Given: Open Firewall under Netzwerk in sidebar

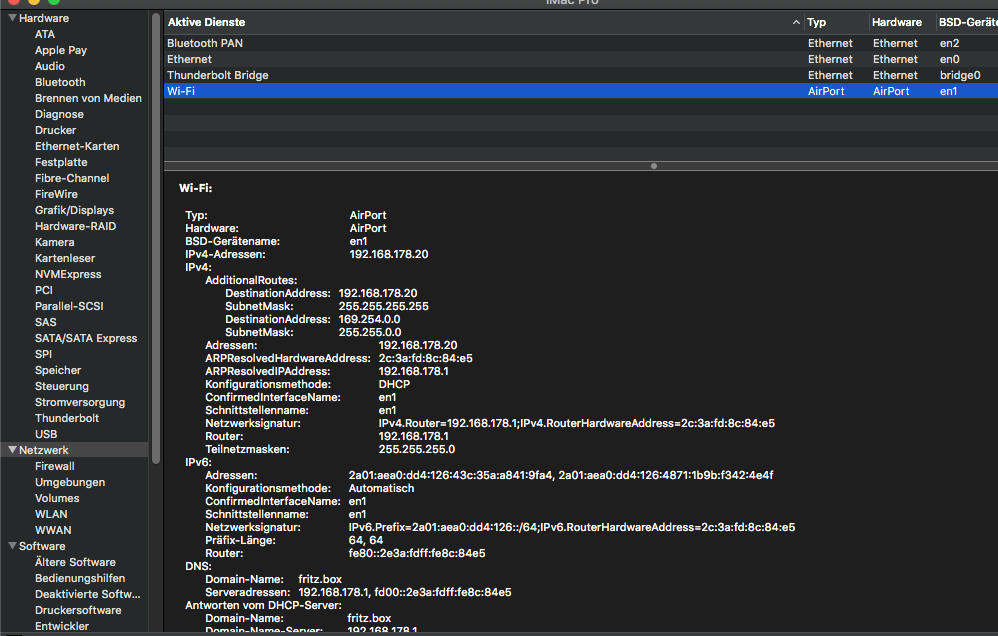Looking at the screenshot, I should (54, 466).
